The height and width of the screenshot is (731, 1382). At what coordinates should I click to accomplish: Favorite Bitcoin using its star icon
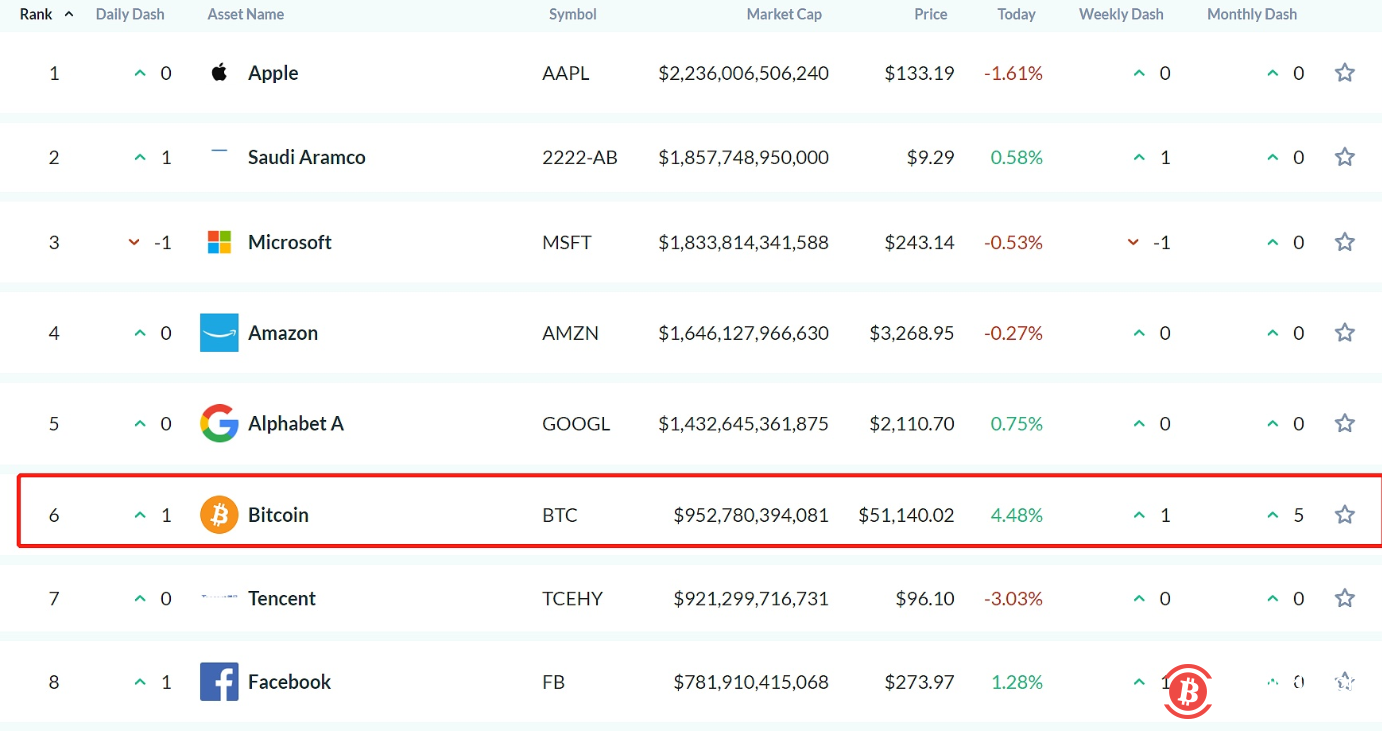click(x=1344, y=513)
